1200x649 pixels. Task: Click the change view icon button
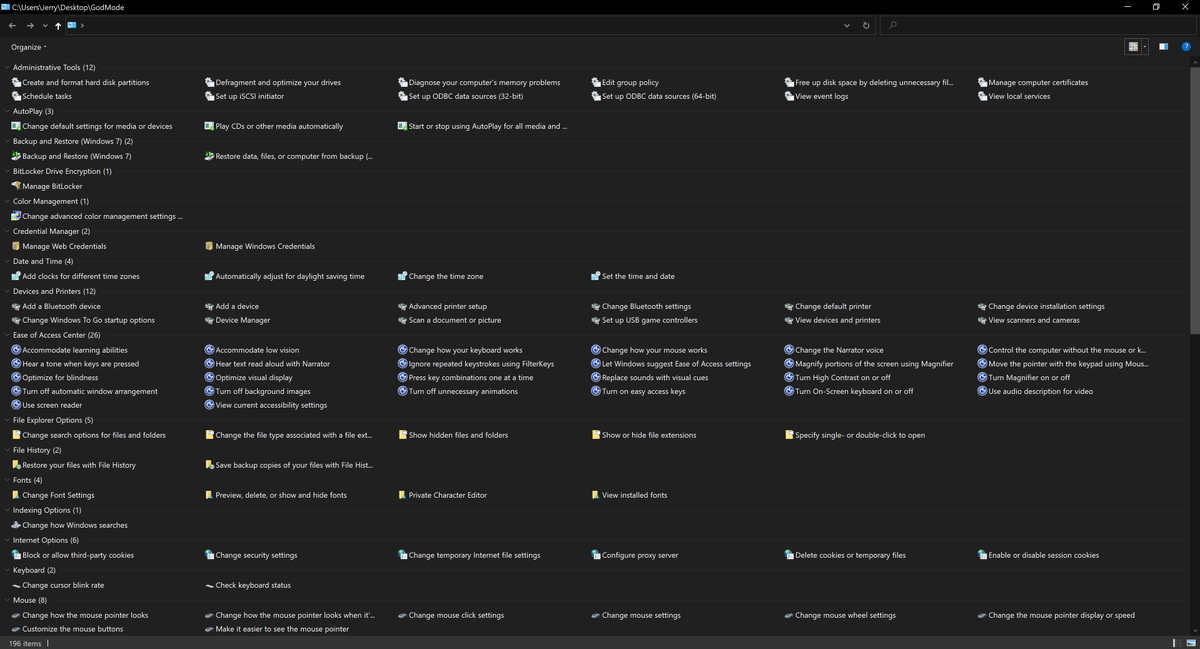(1133, 47)
